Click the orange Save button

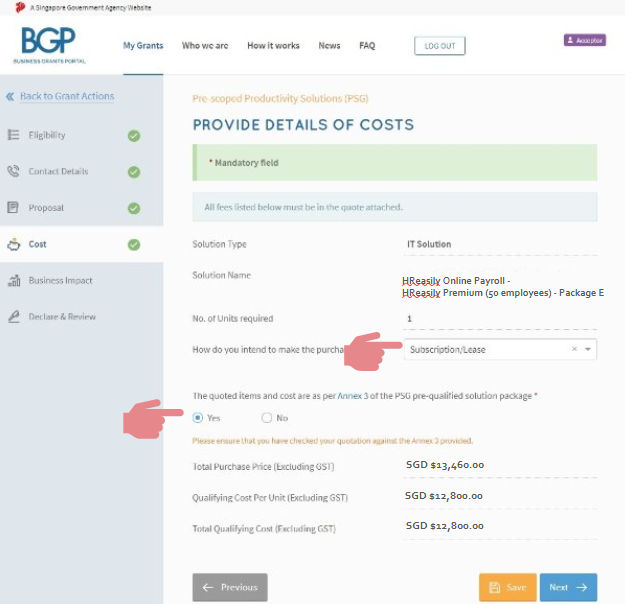point(507,587)
